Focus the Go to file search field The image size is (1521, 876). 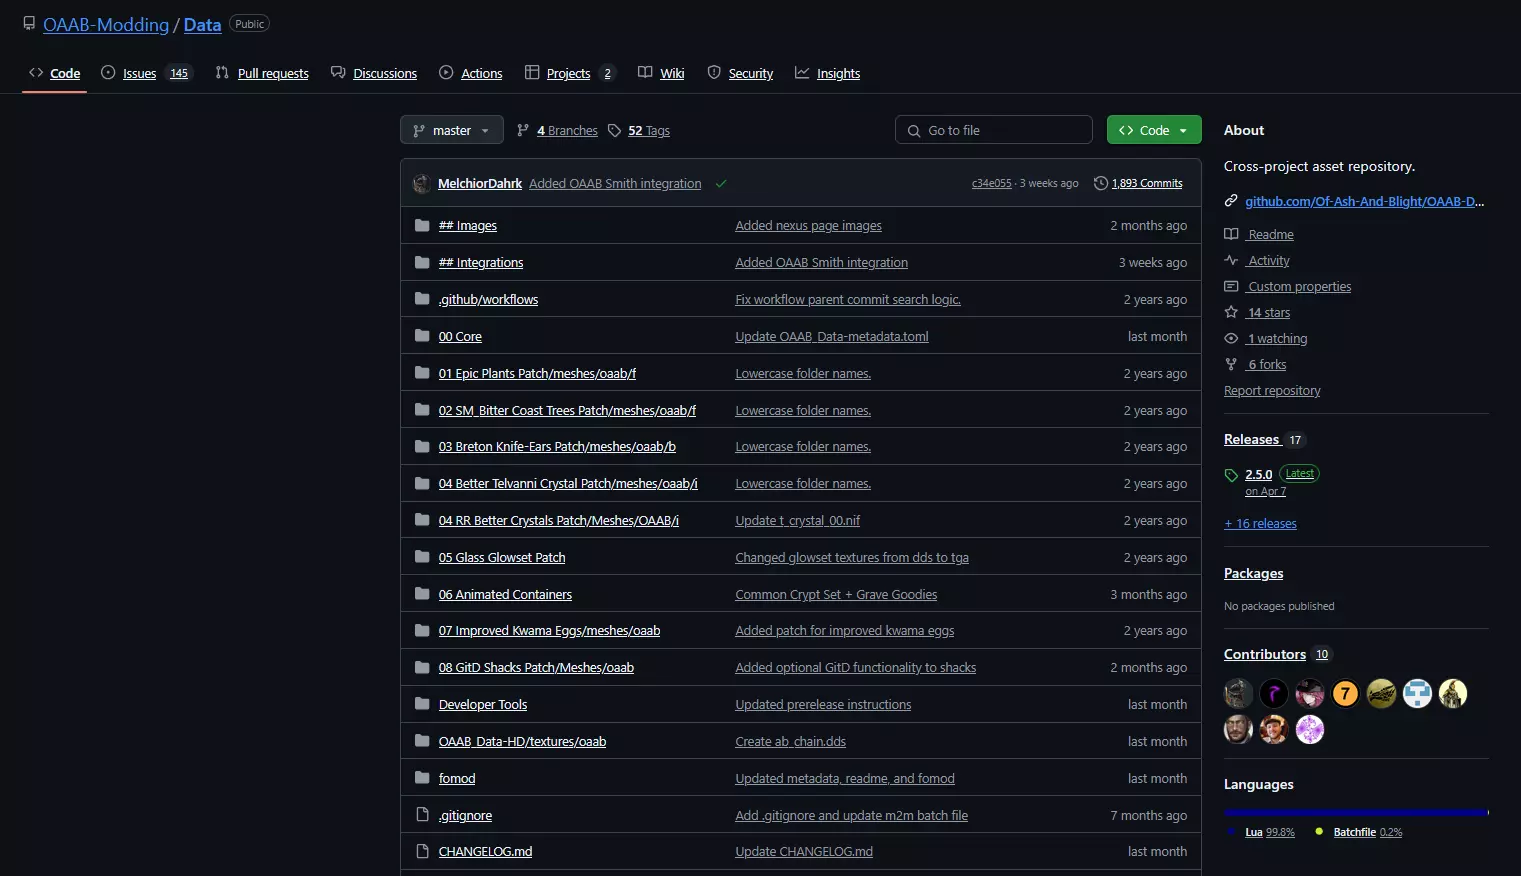pyautogui.click(x=993, y=130)
